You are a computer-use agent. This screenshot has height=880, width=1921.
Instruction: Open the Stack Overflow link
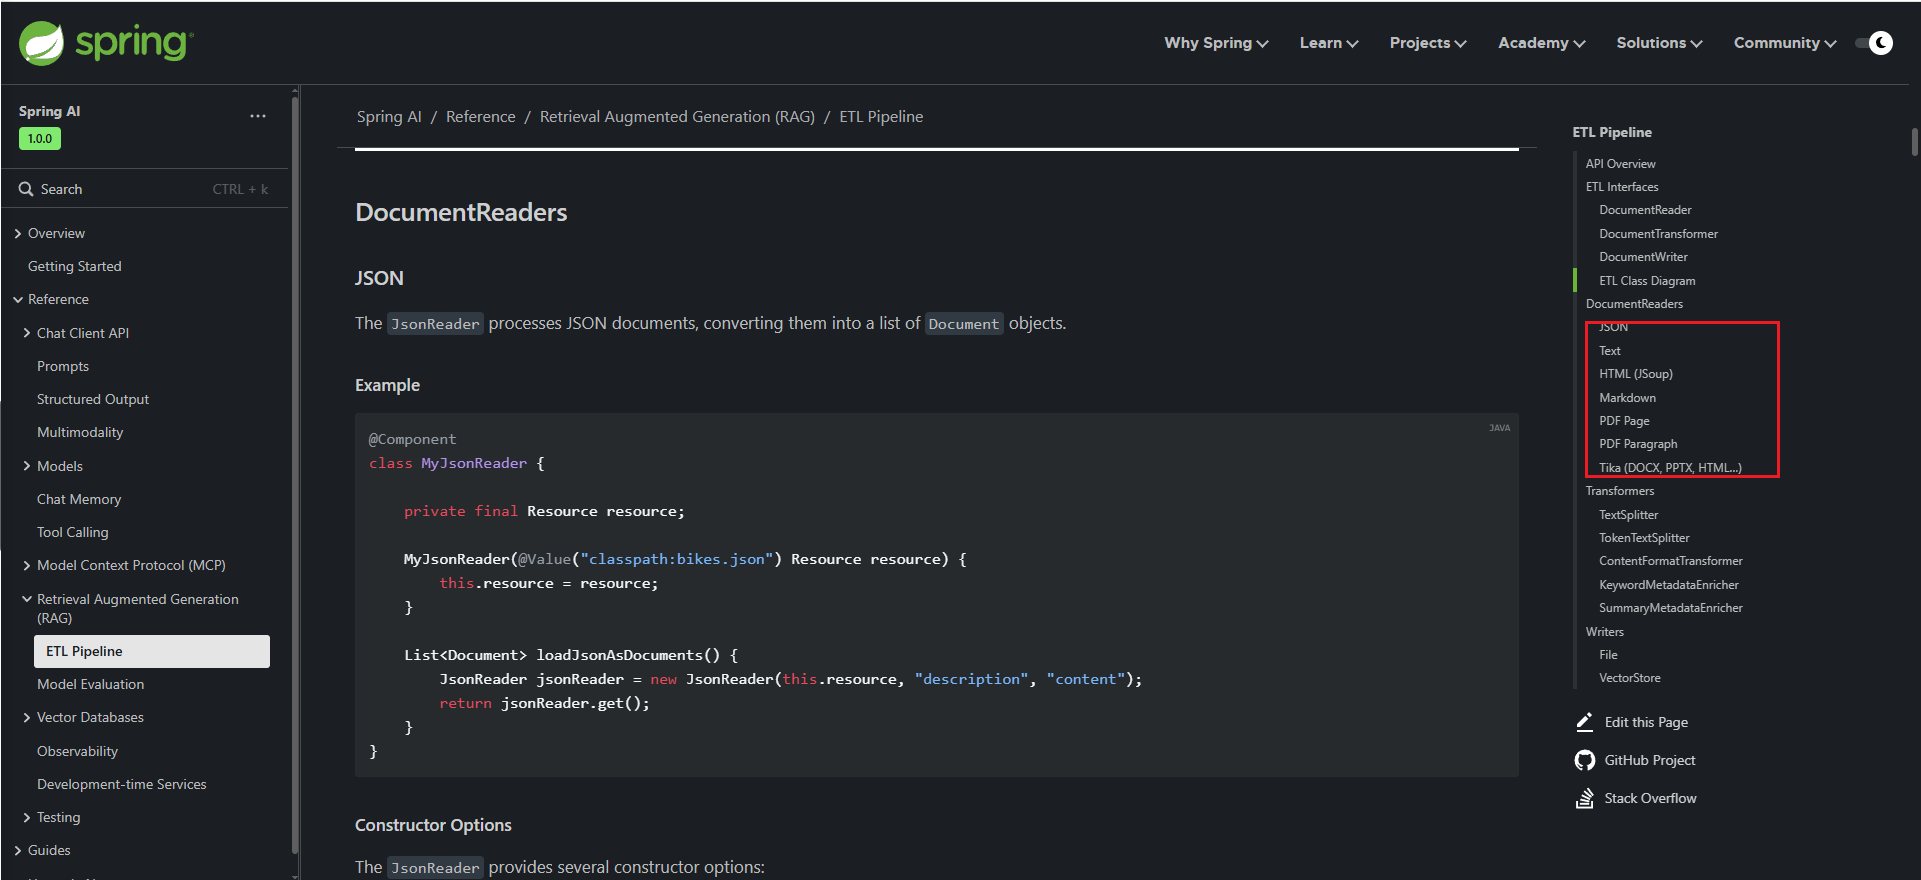point(1650,798)
